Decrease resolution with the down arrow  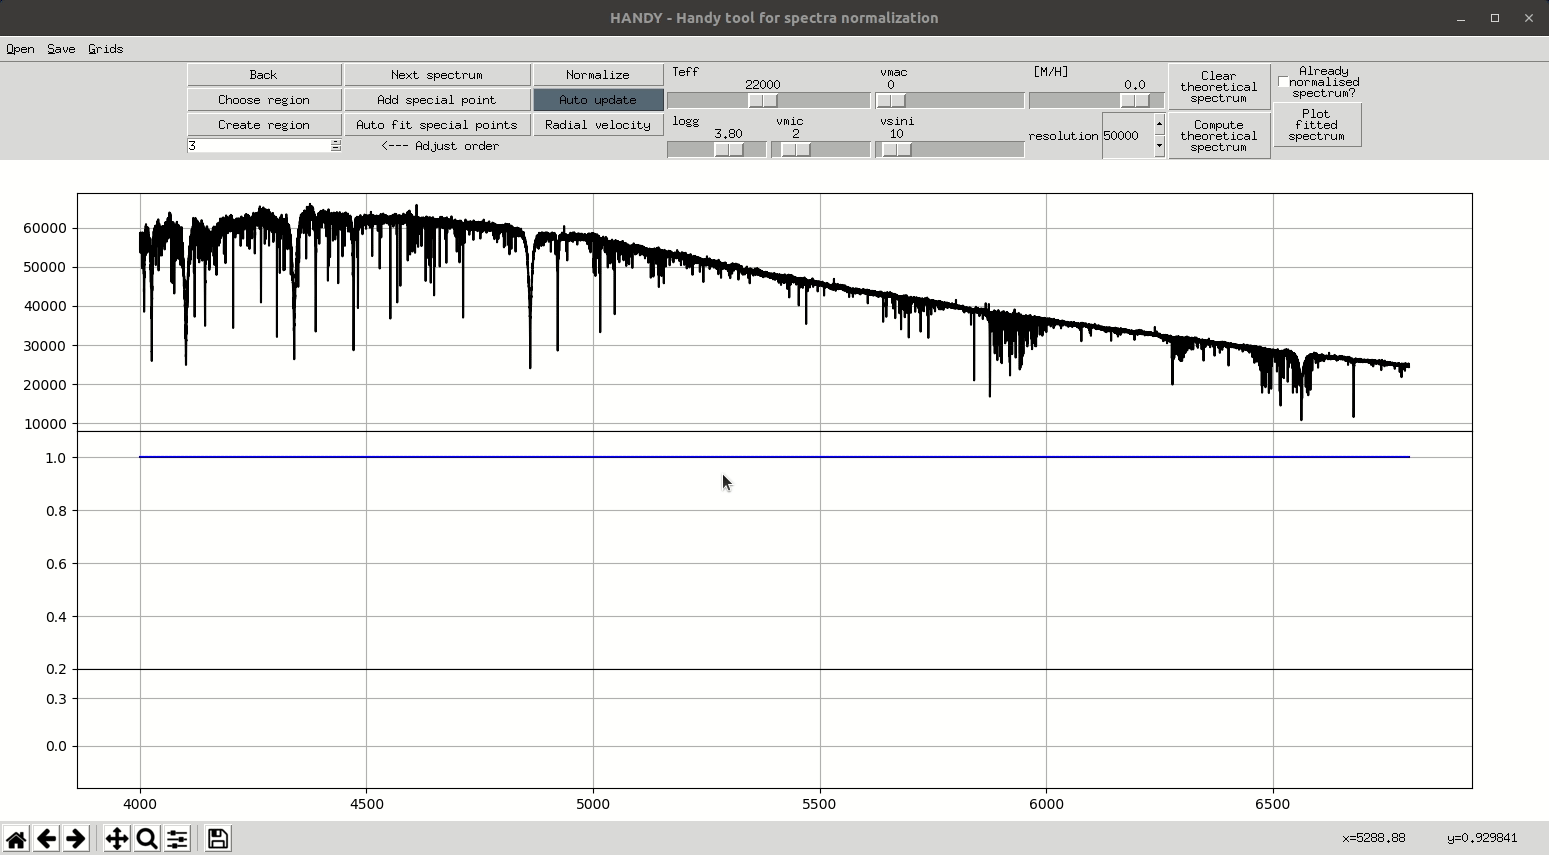1159,146
